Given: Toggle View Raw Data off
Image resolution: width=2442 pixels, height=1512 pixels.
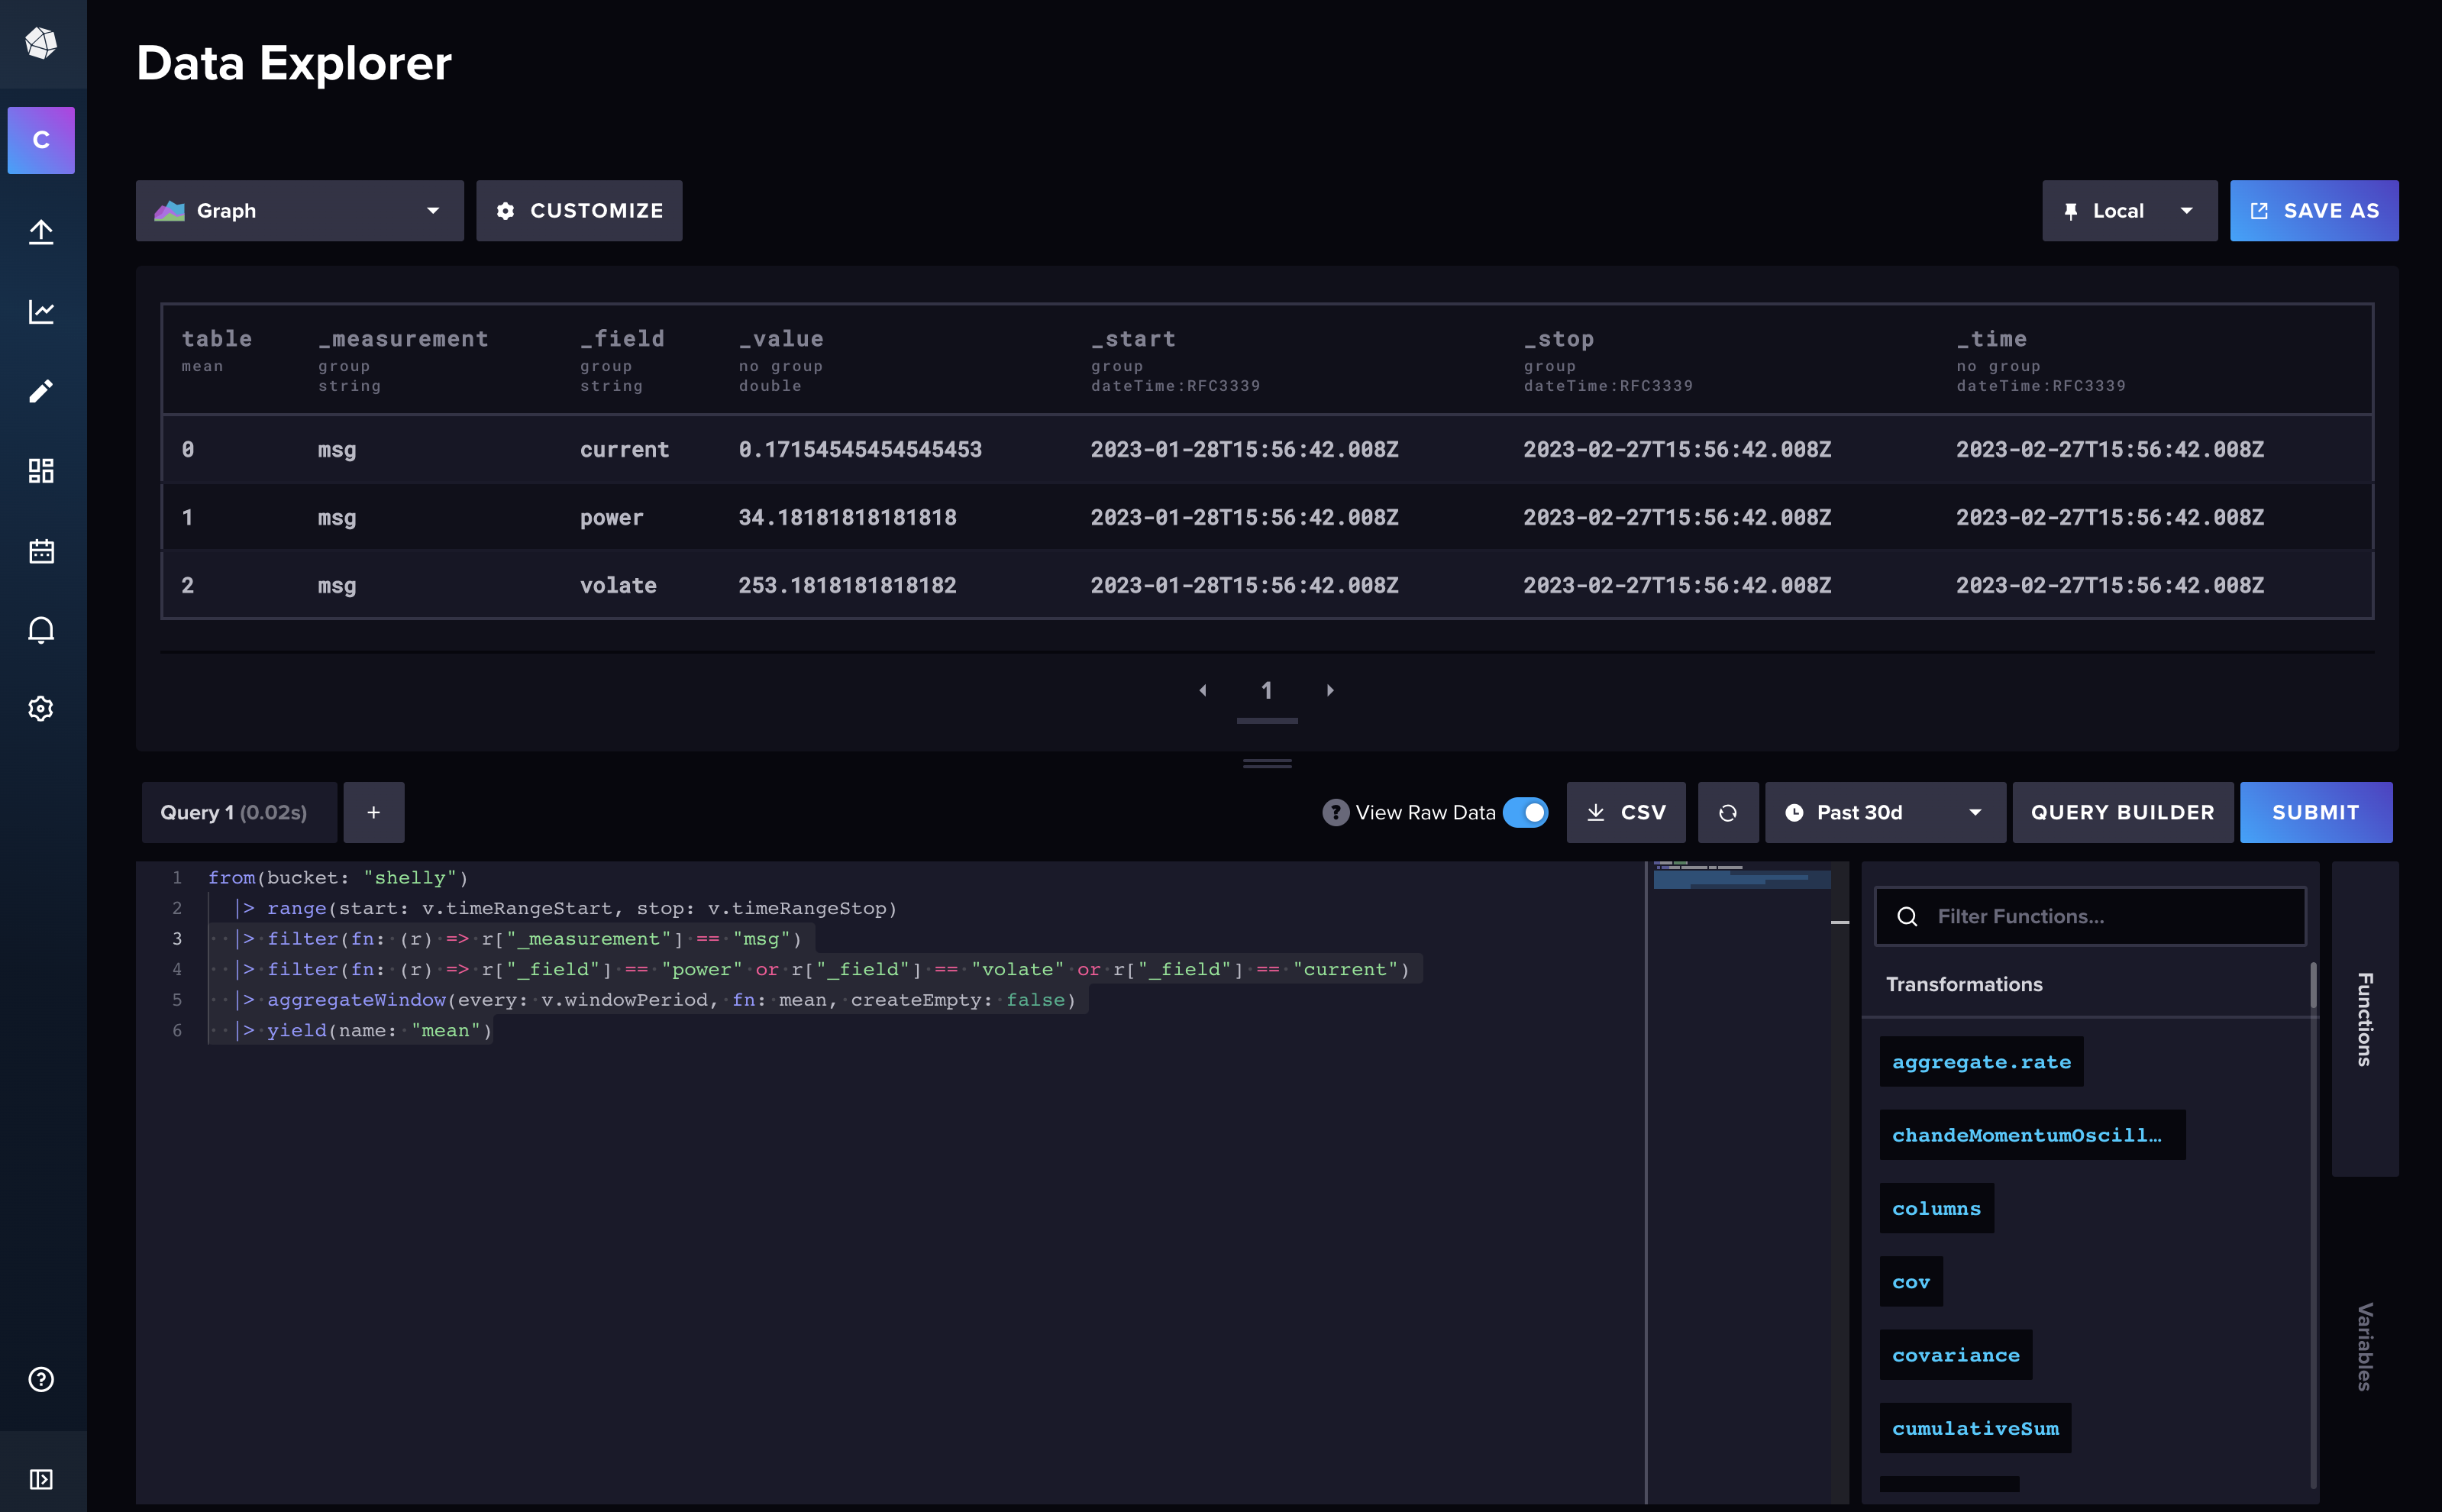Looking at the screenshot, I should pyautogui.click(x=1524, y=812).
